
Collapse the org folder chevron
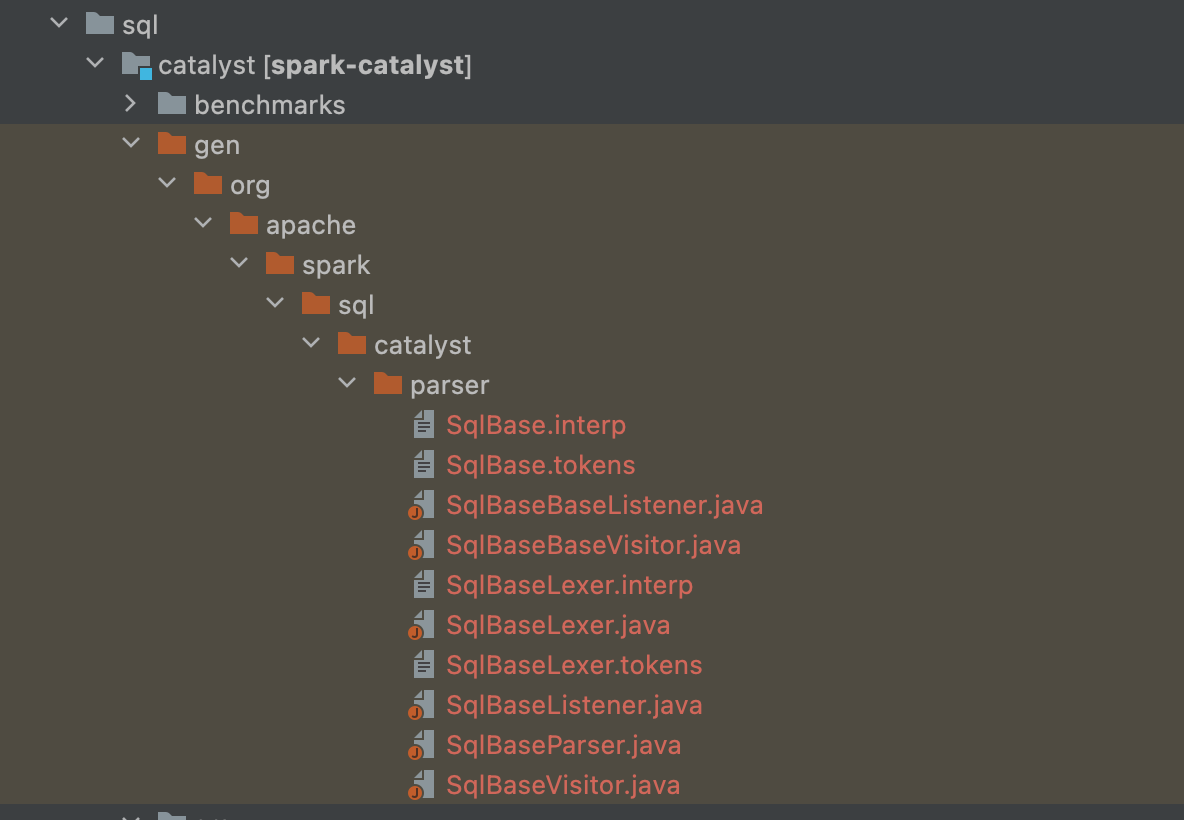click(167, 183)
